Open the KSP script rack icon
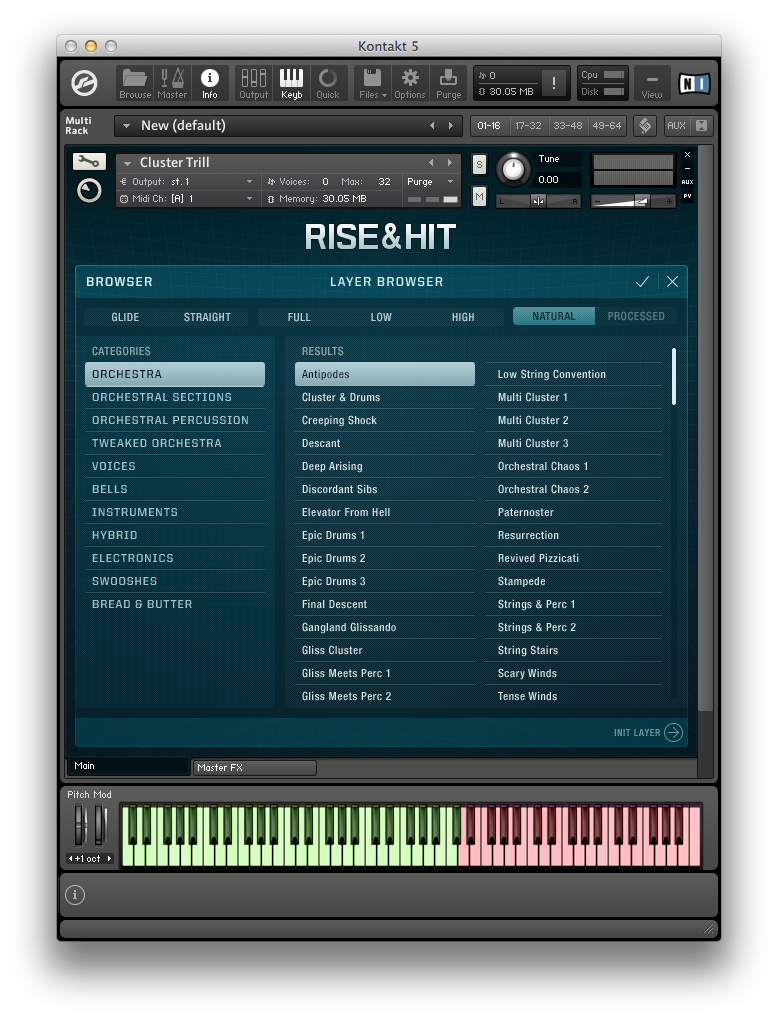The height and width of the screenshot is (1020, 778). click(645, 126)
